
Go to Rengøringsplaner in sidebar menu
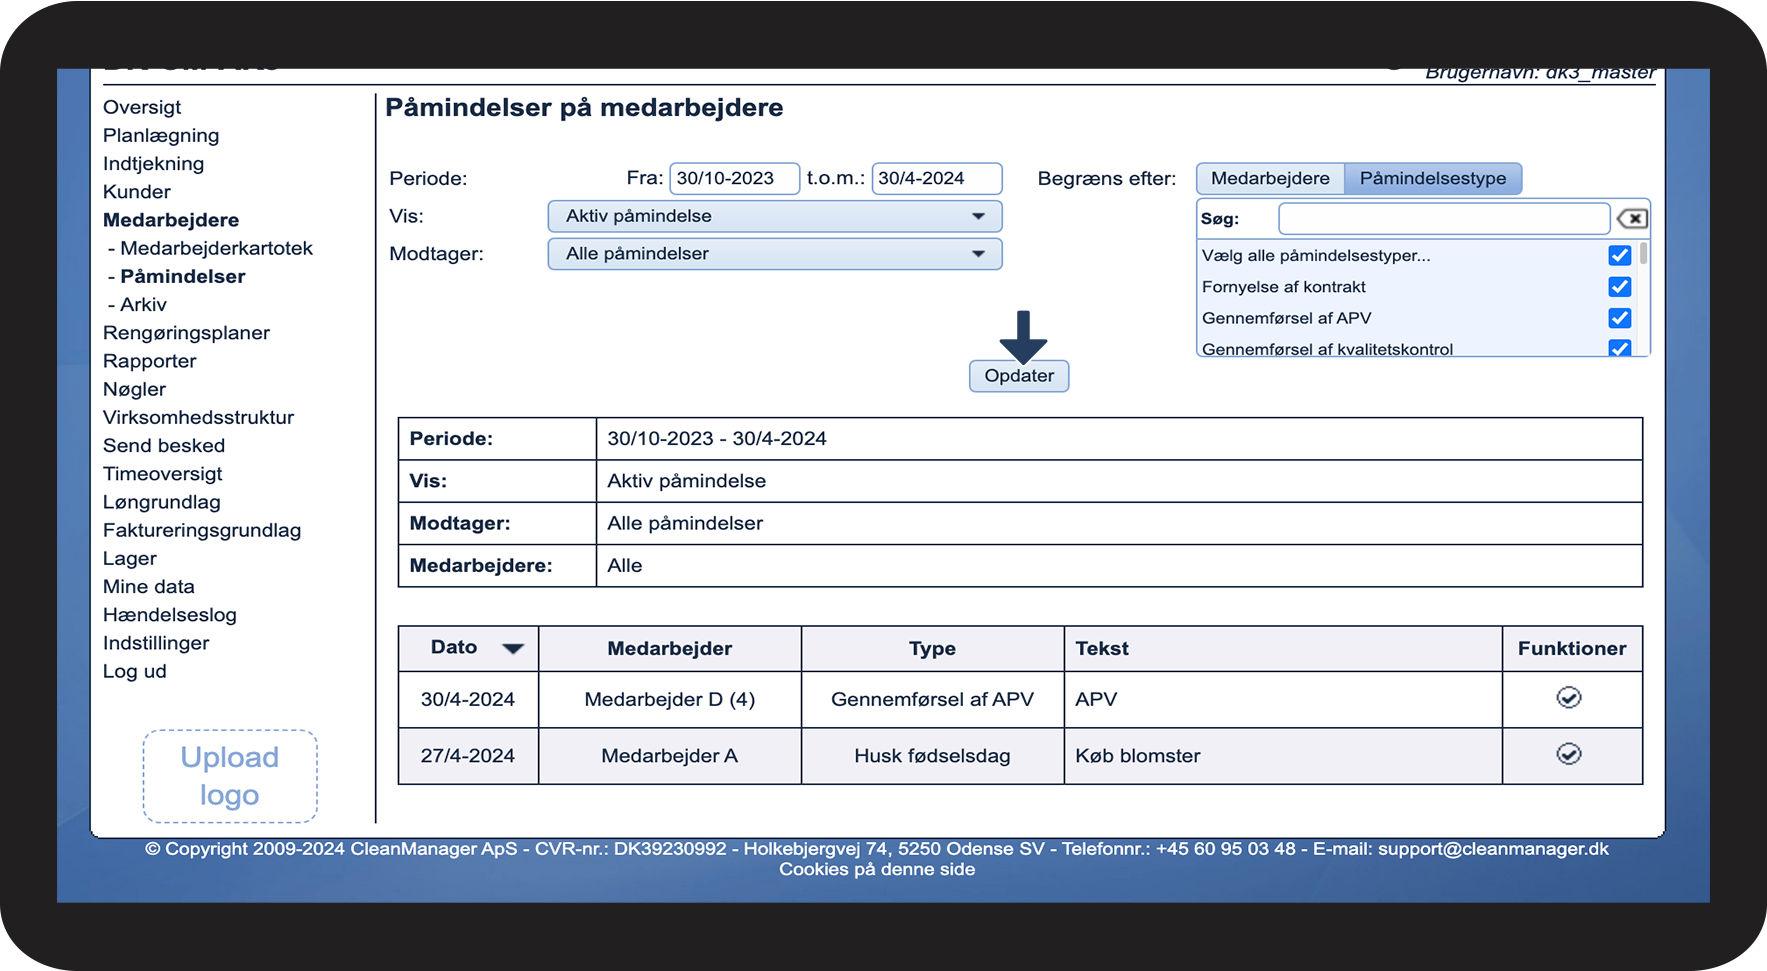[186, 333]
